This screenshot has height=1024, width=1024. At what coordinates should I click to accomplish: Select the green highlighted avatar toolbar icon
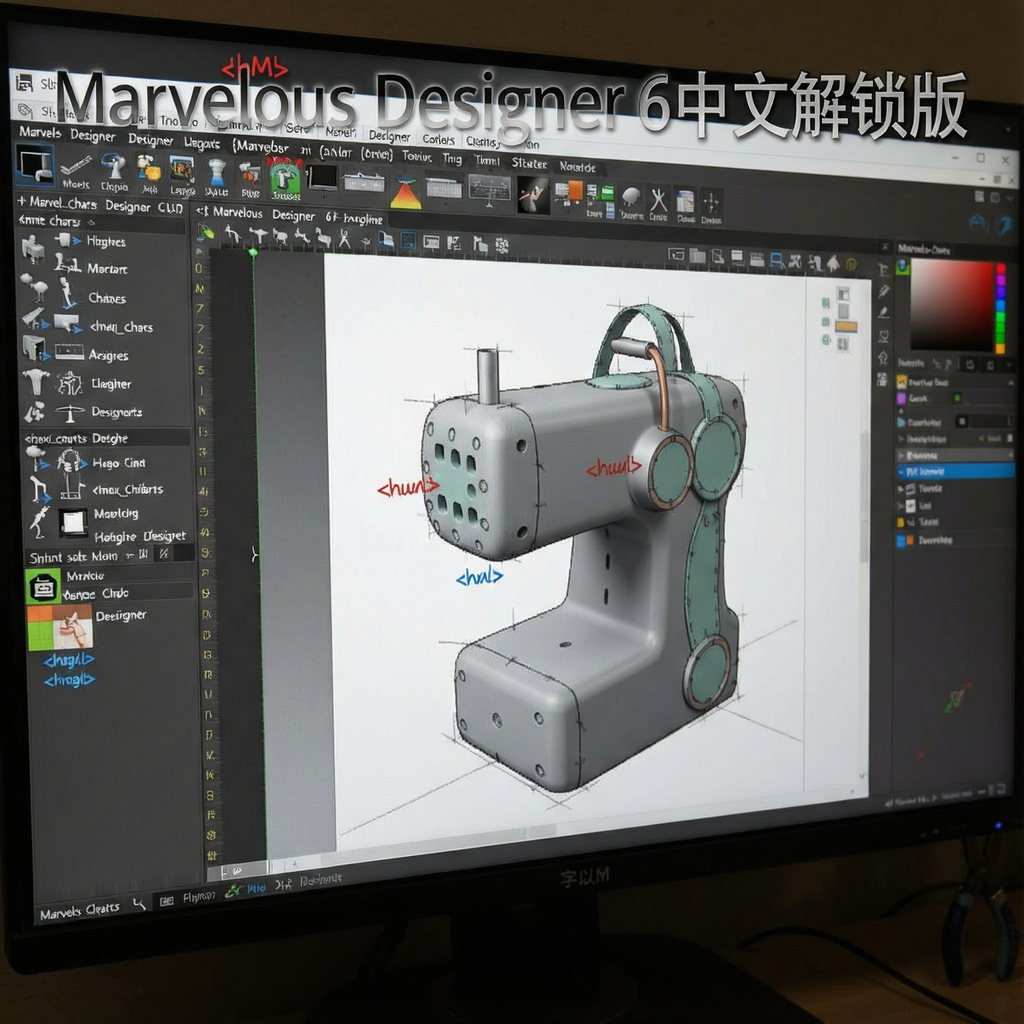pyautogui.click(x=285, y=180)
